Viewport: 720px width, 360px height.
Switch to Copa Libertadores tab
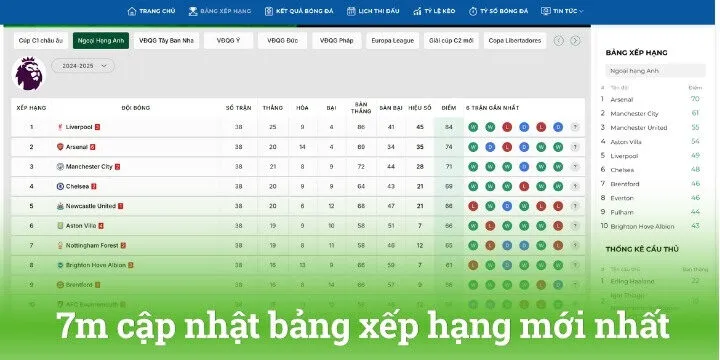point(515,40)
